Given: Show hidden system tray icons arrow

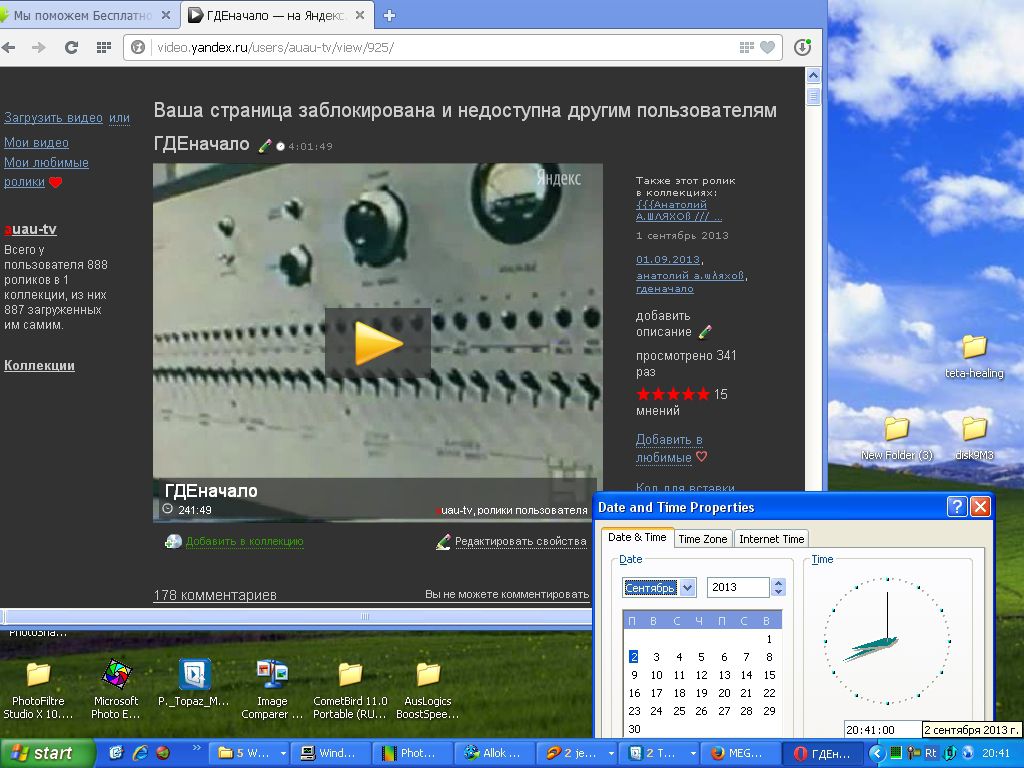Looking at the screenshot, I should click(876, 753).
